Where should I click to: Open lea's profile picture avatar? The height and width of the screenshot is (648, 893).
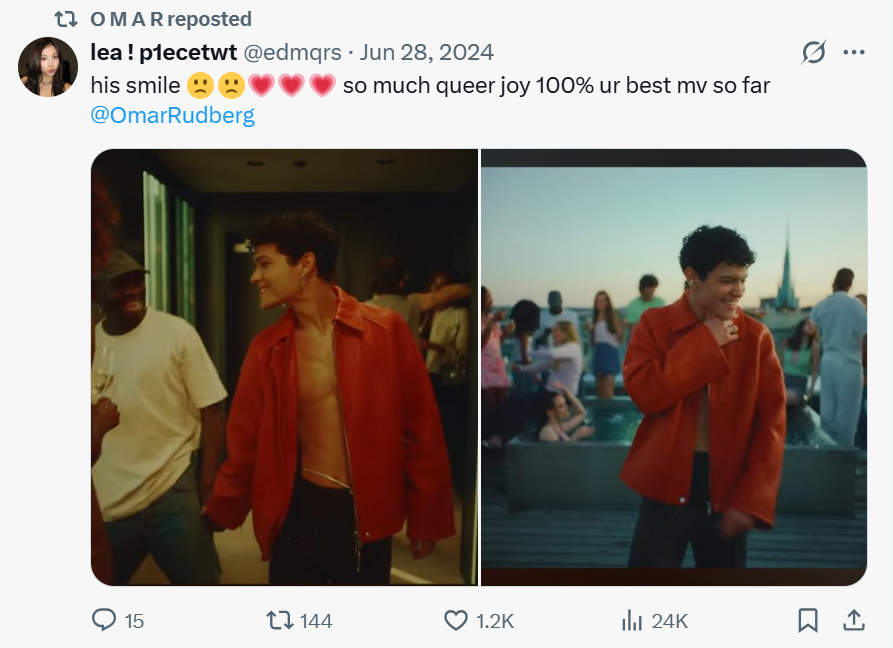pyautogui.click(x=48, y=67)
